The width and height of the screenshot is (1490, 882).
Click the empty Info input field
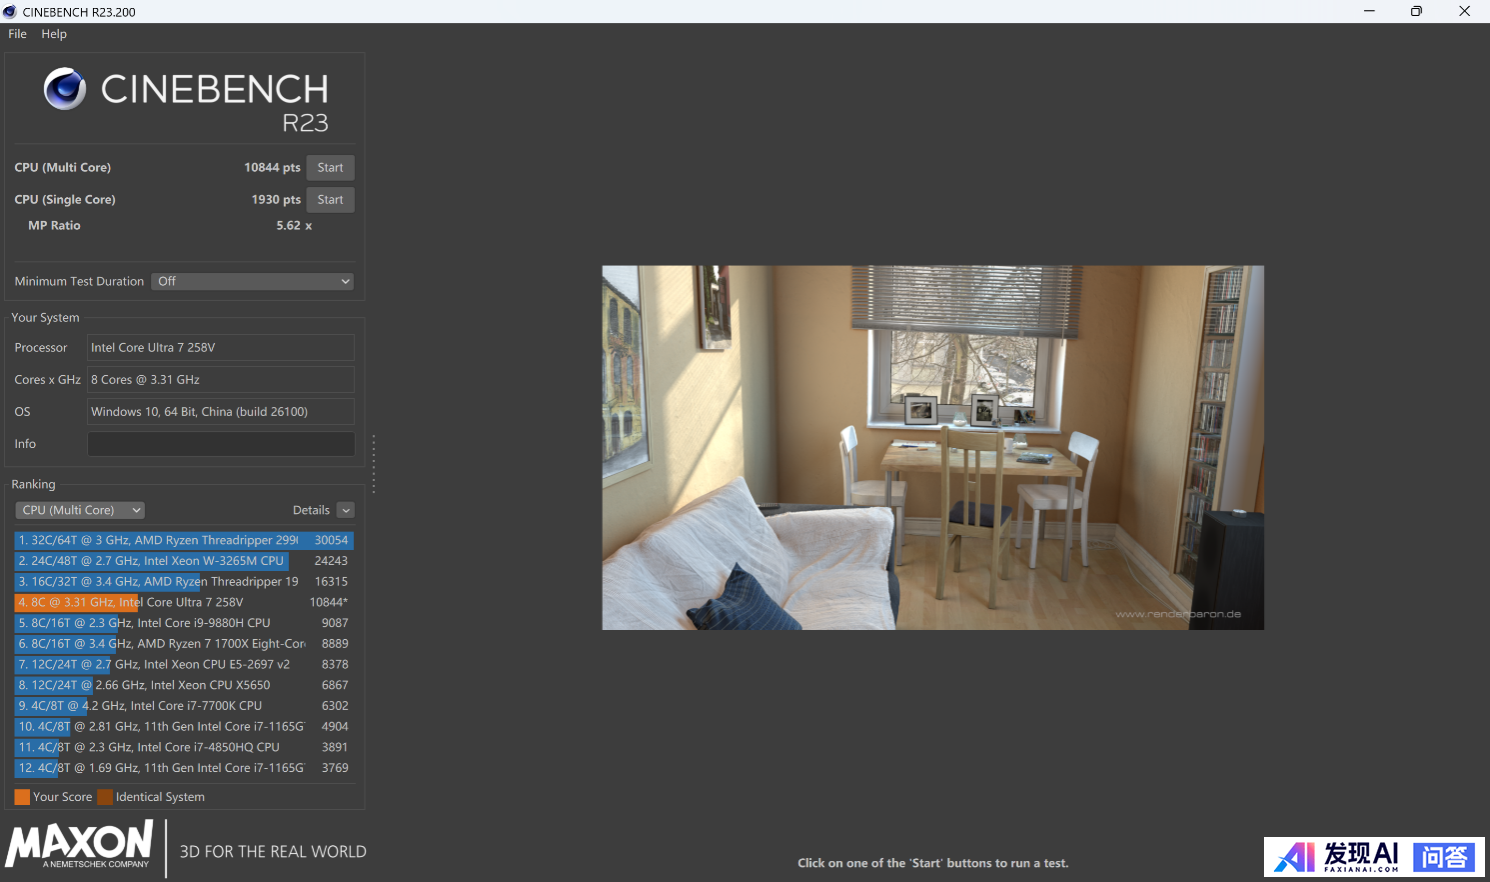click(221, 444)
